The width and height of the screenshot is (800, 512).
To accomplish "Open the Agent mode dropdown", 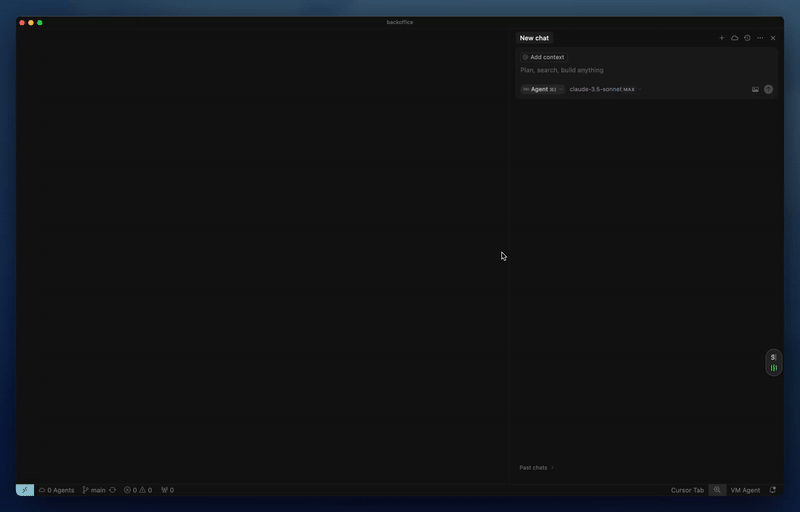I will tap(542, 89).
